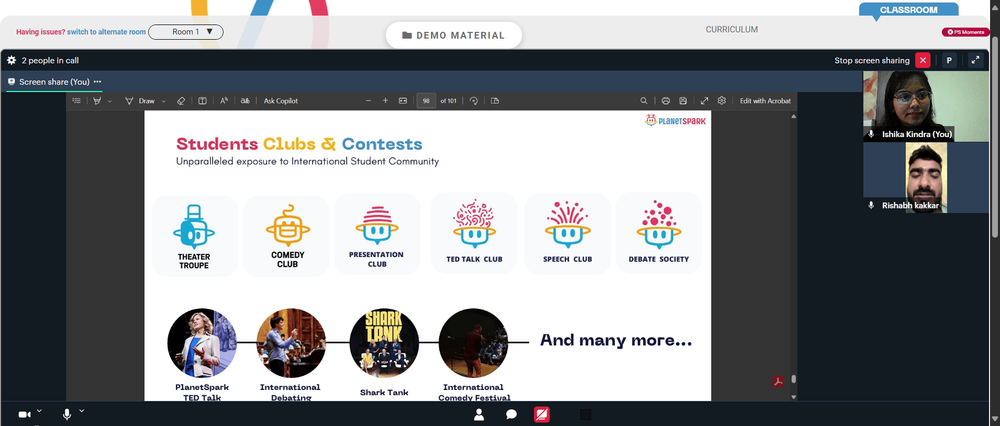
Task: Click scroll down arrow of PDF scrollbar
Action: pos(793,397)
